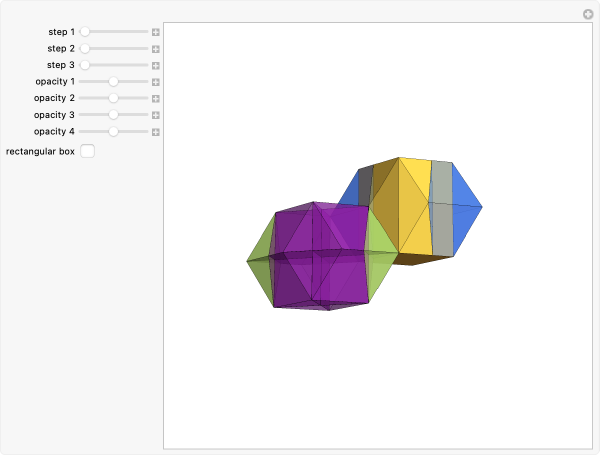Expand the step 1 slider controls
This screenshot has height=456, width=600.
click(156, 32)
